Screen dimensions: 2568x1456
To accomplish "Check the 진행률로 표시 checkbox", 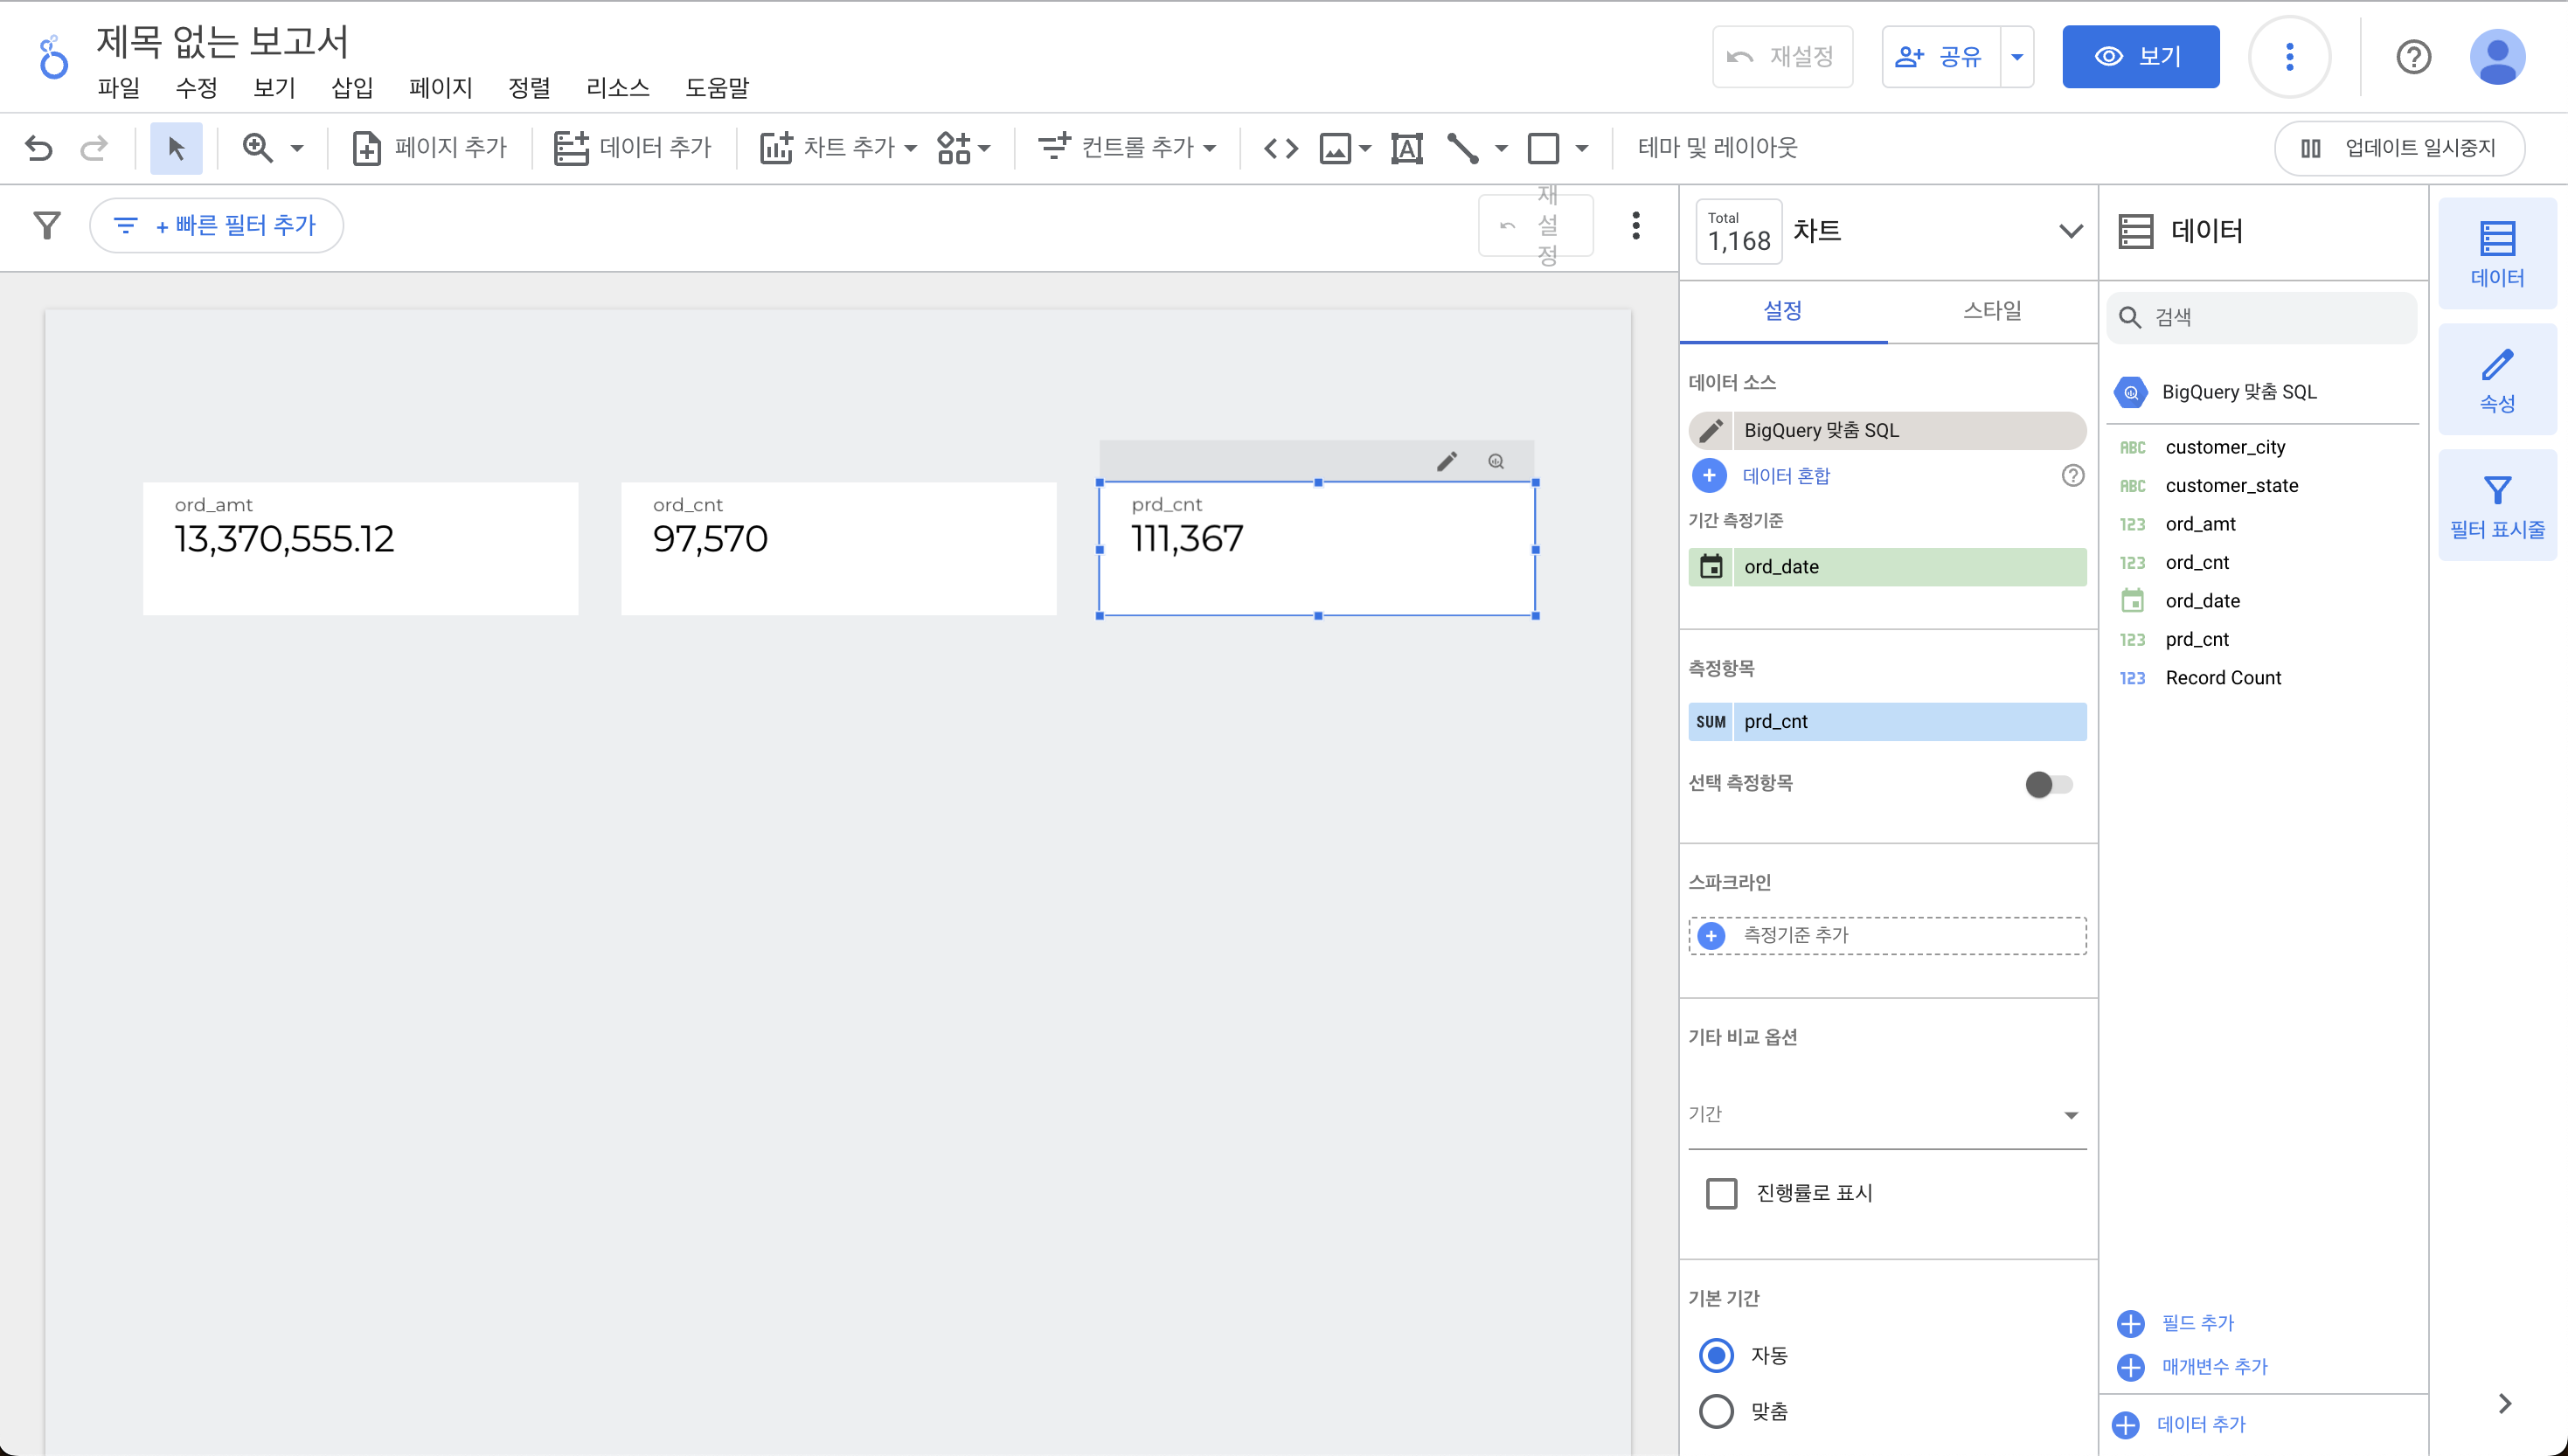I will (x=1721, y=1193).
